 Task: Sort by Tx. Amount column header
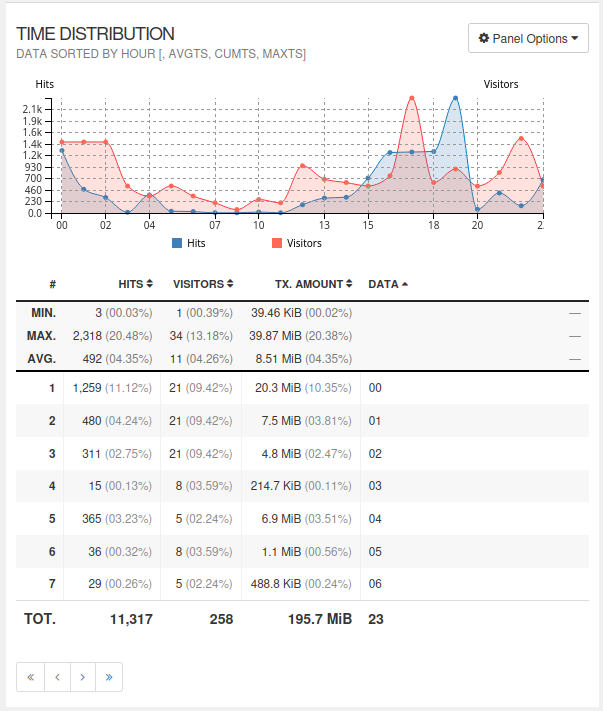click(300, 284)
